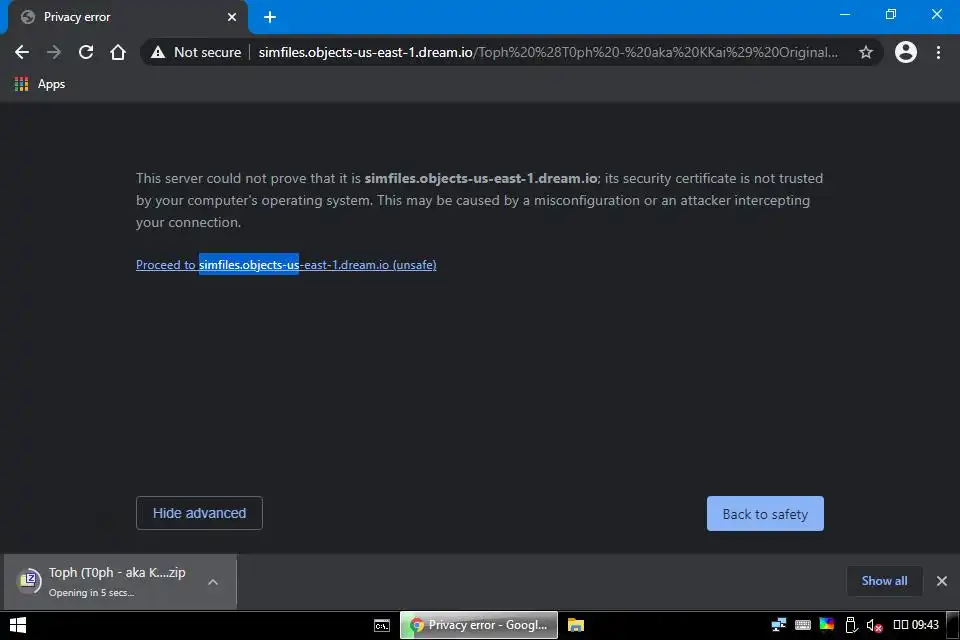960x640 pixels.
Task: Go back using the browser back arrow
Action: (x=22, y=53)
